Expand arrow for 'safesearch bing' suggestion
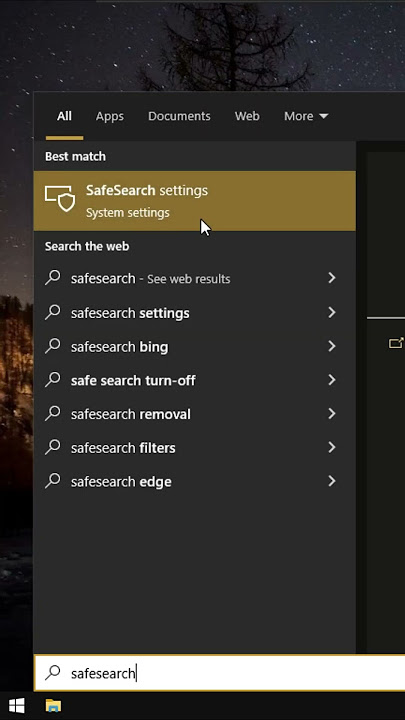The image size is (405, 720). tap(332, 346)
